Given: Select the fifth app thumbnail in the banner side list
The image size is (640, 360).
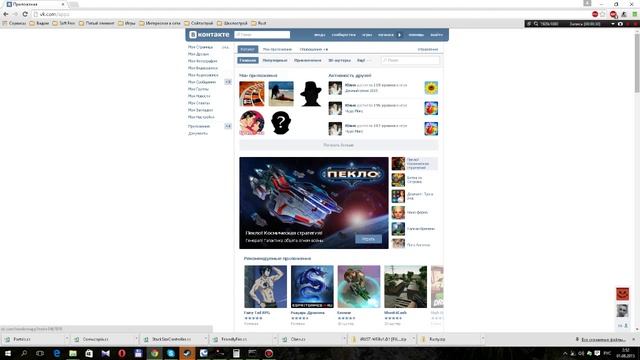Looking at the screenshot, I should click(x=398, y=229).
